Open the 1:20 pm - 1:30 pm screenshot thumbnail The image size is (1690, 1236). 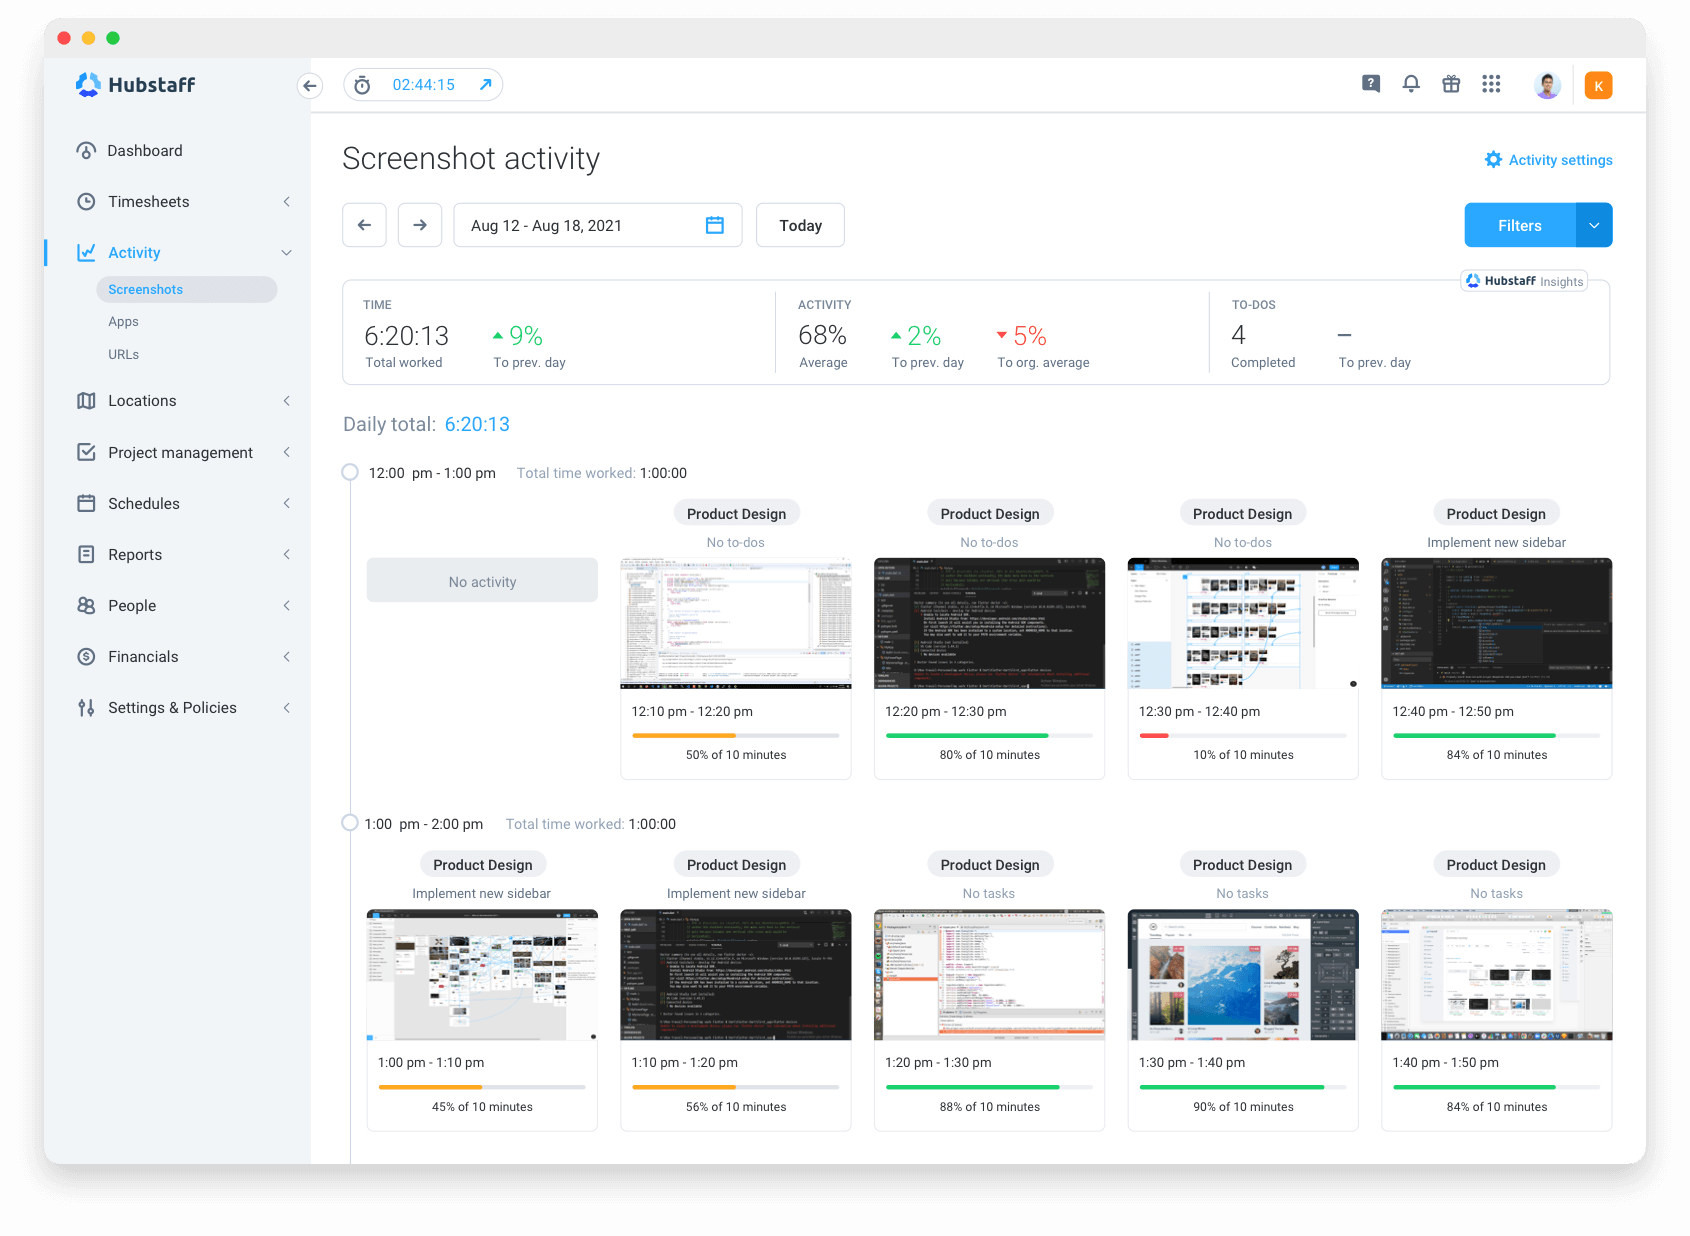coord(989,975)
